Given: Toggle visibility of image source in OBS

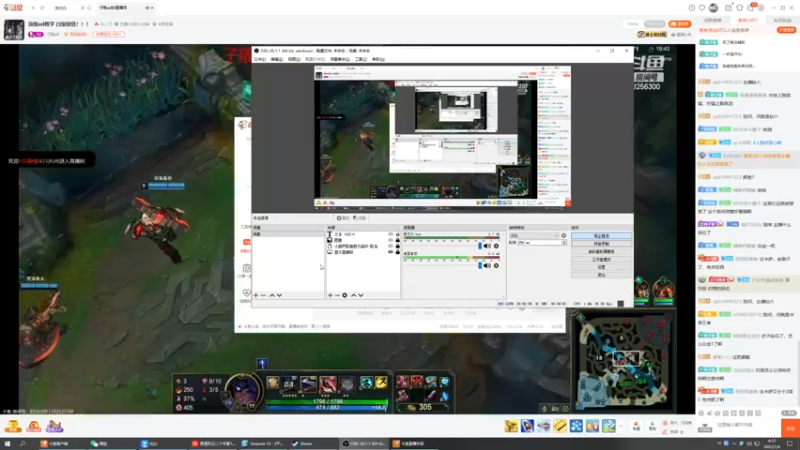Looking at the screenshot, I should (391, 240).
